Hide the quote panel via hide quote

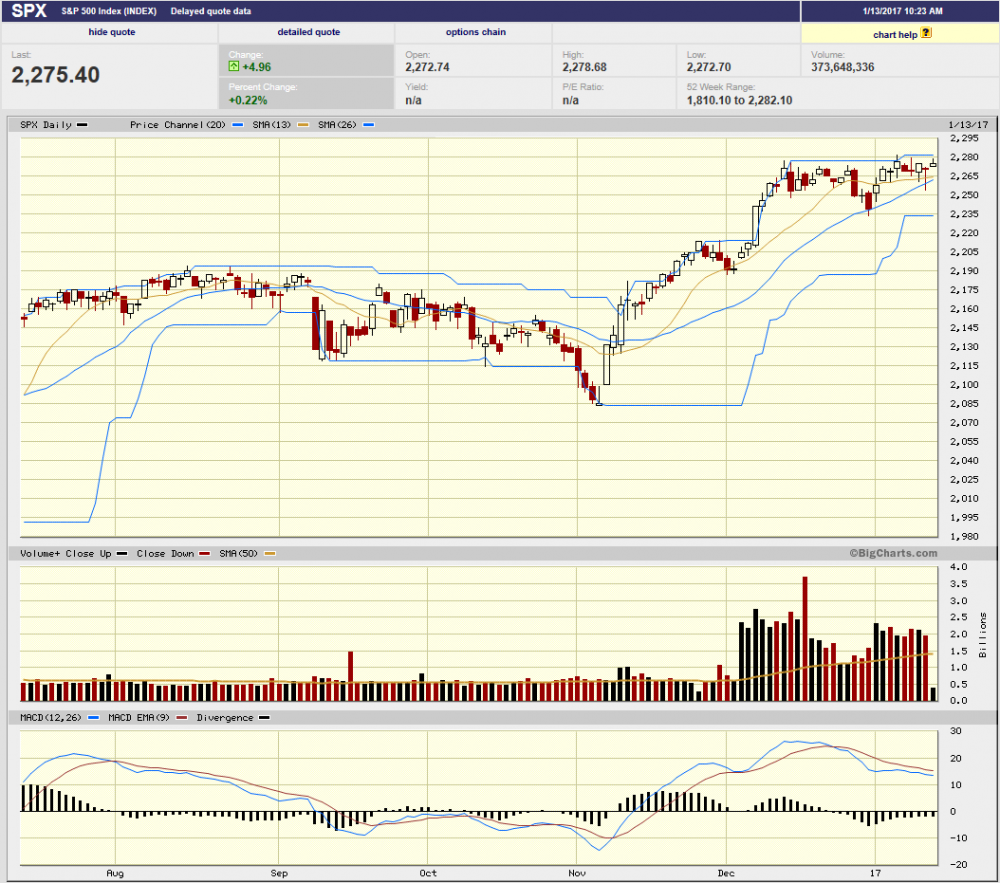click(x=112, y=32)
